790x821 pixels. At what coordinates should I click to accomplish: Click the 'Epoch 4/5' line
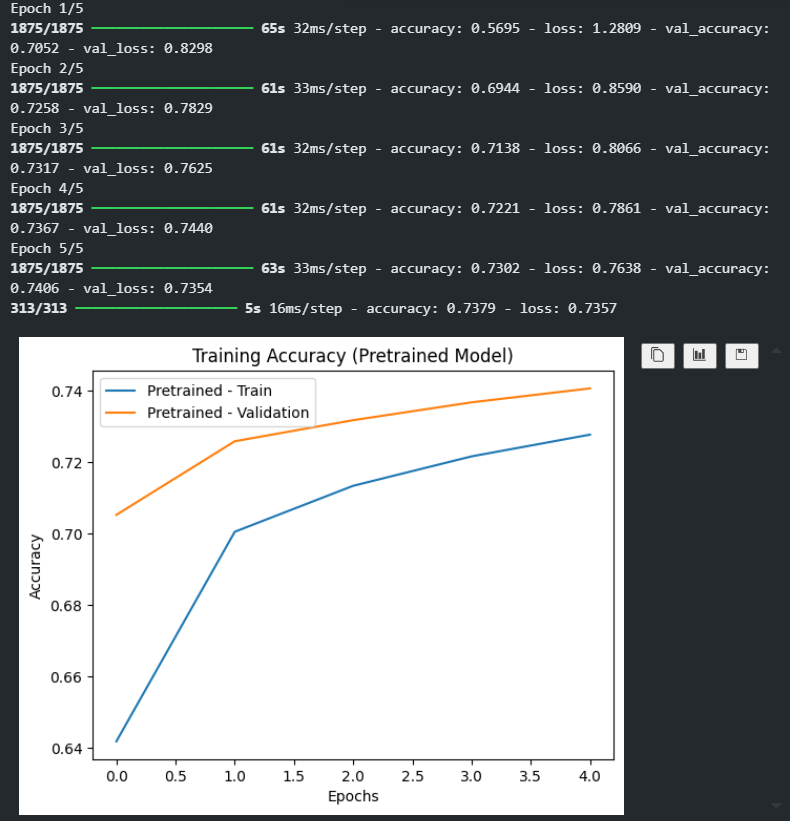point(47,188)
